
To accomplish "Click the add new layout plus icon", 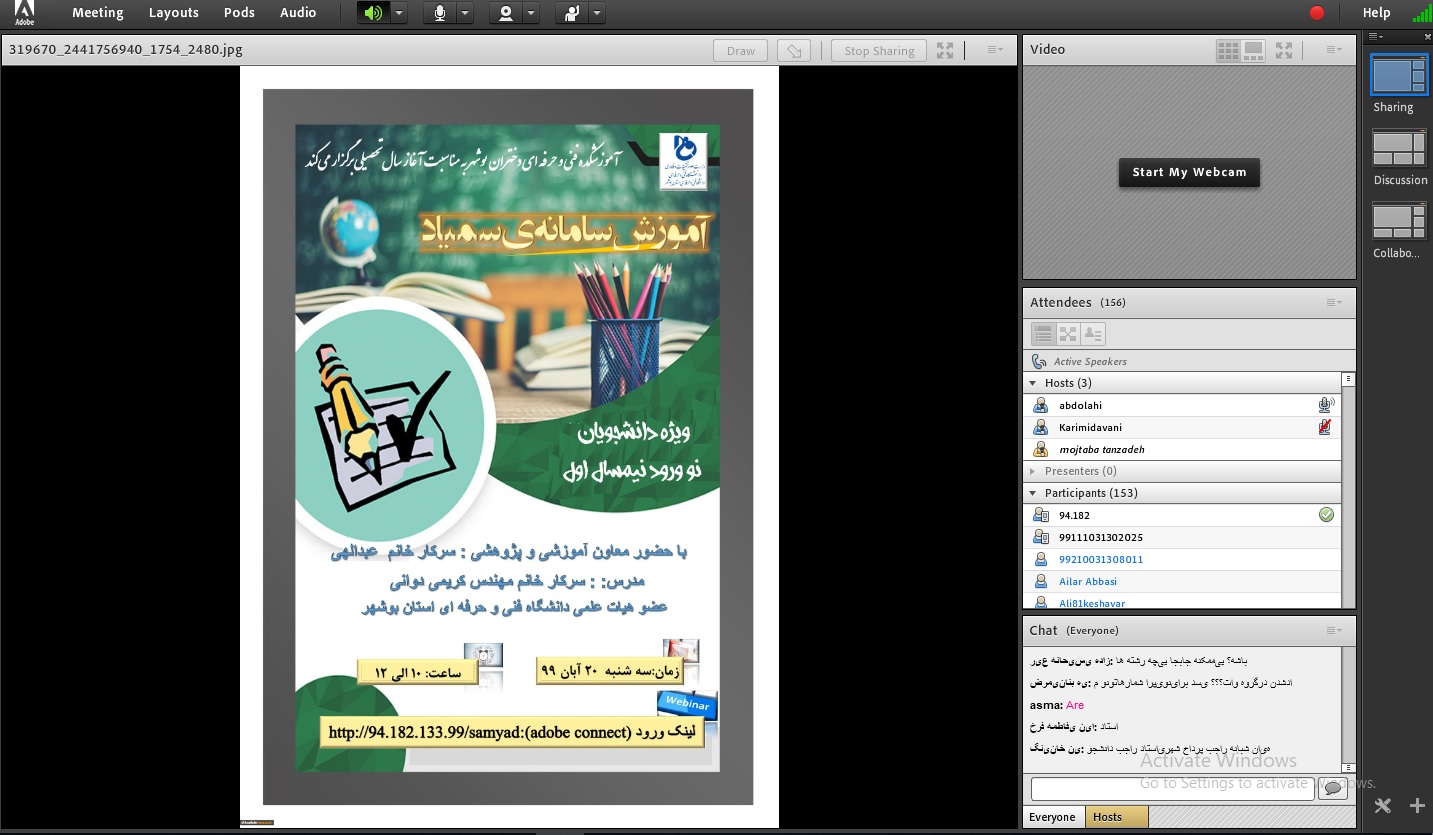I will [1417, 805].
